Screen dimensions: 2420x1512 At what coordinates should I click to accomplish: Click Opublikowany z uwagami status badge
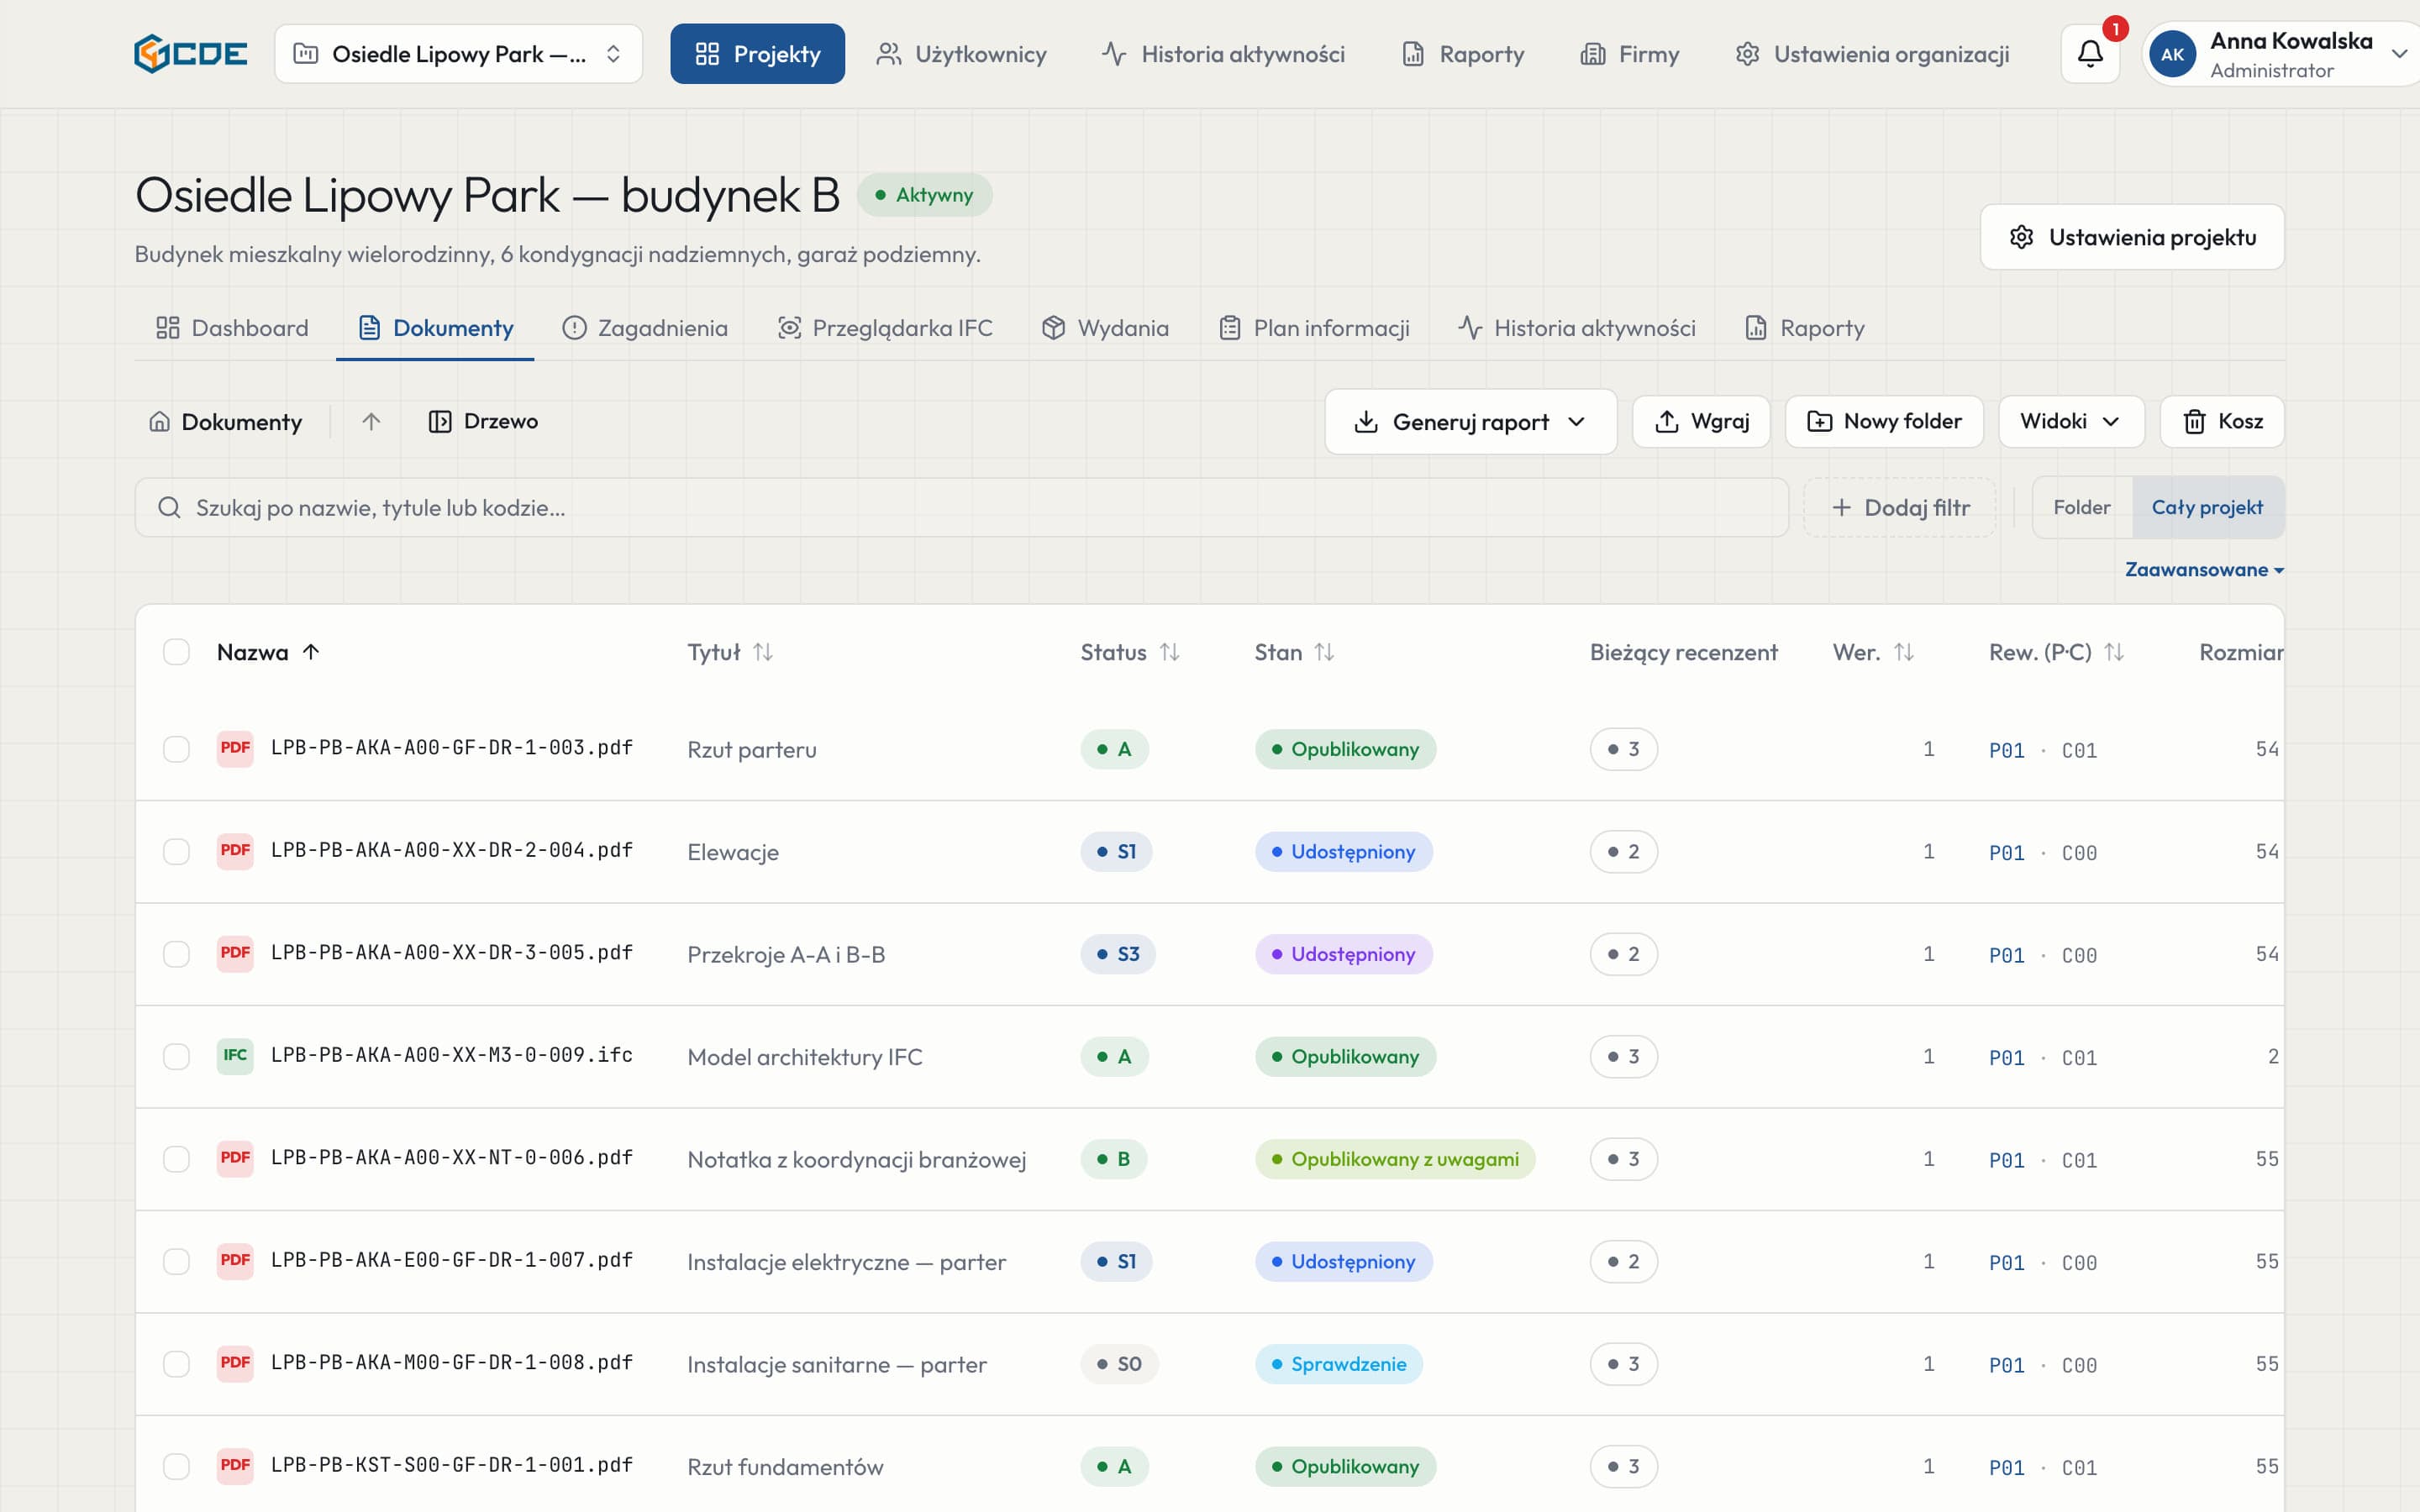point(1395,1159)
